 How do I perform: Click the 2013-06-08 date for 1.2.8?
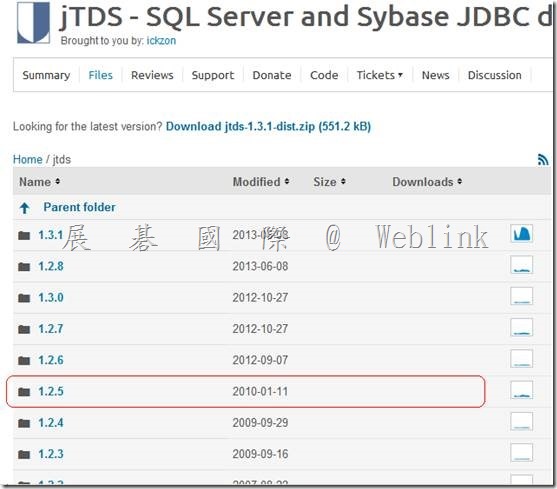click(260, 266)
